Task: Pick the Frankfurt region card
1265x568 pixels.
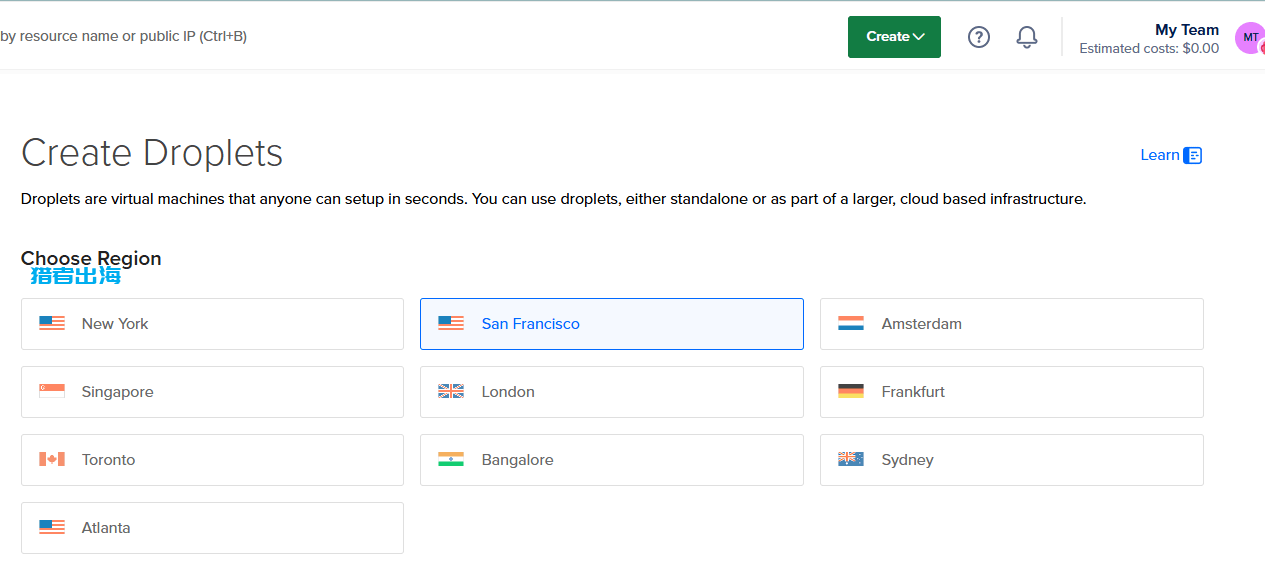Action: pos(1012,392)
